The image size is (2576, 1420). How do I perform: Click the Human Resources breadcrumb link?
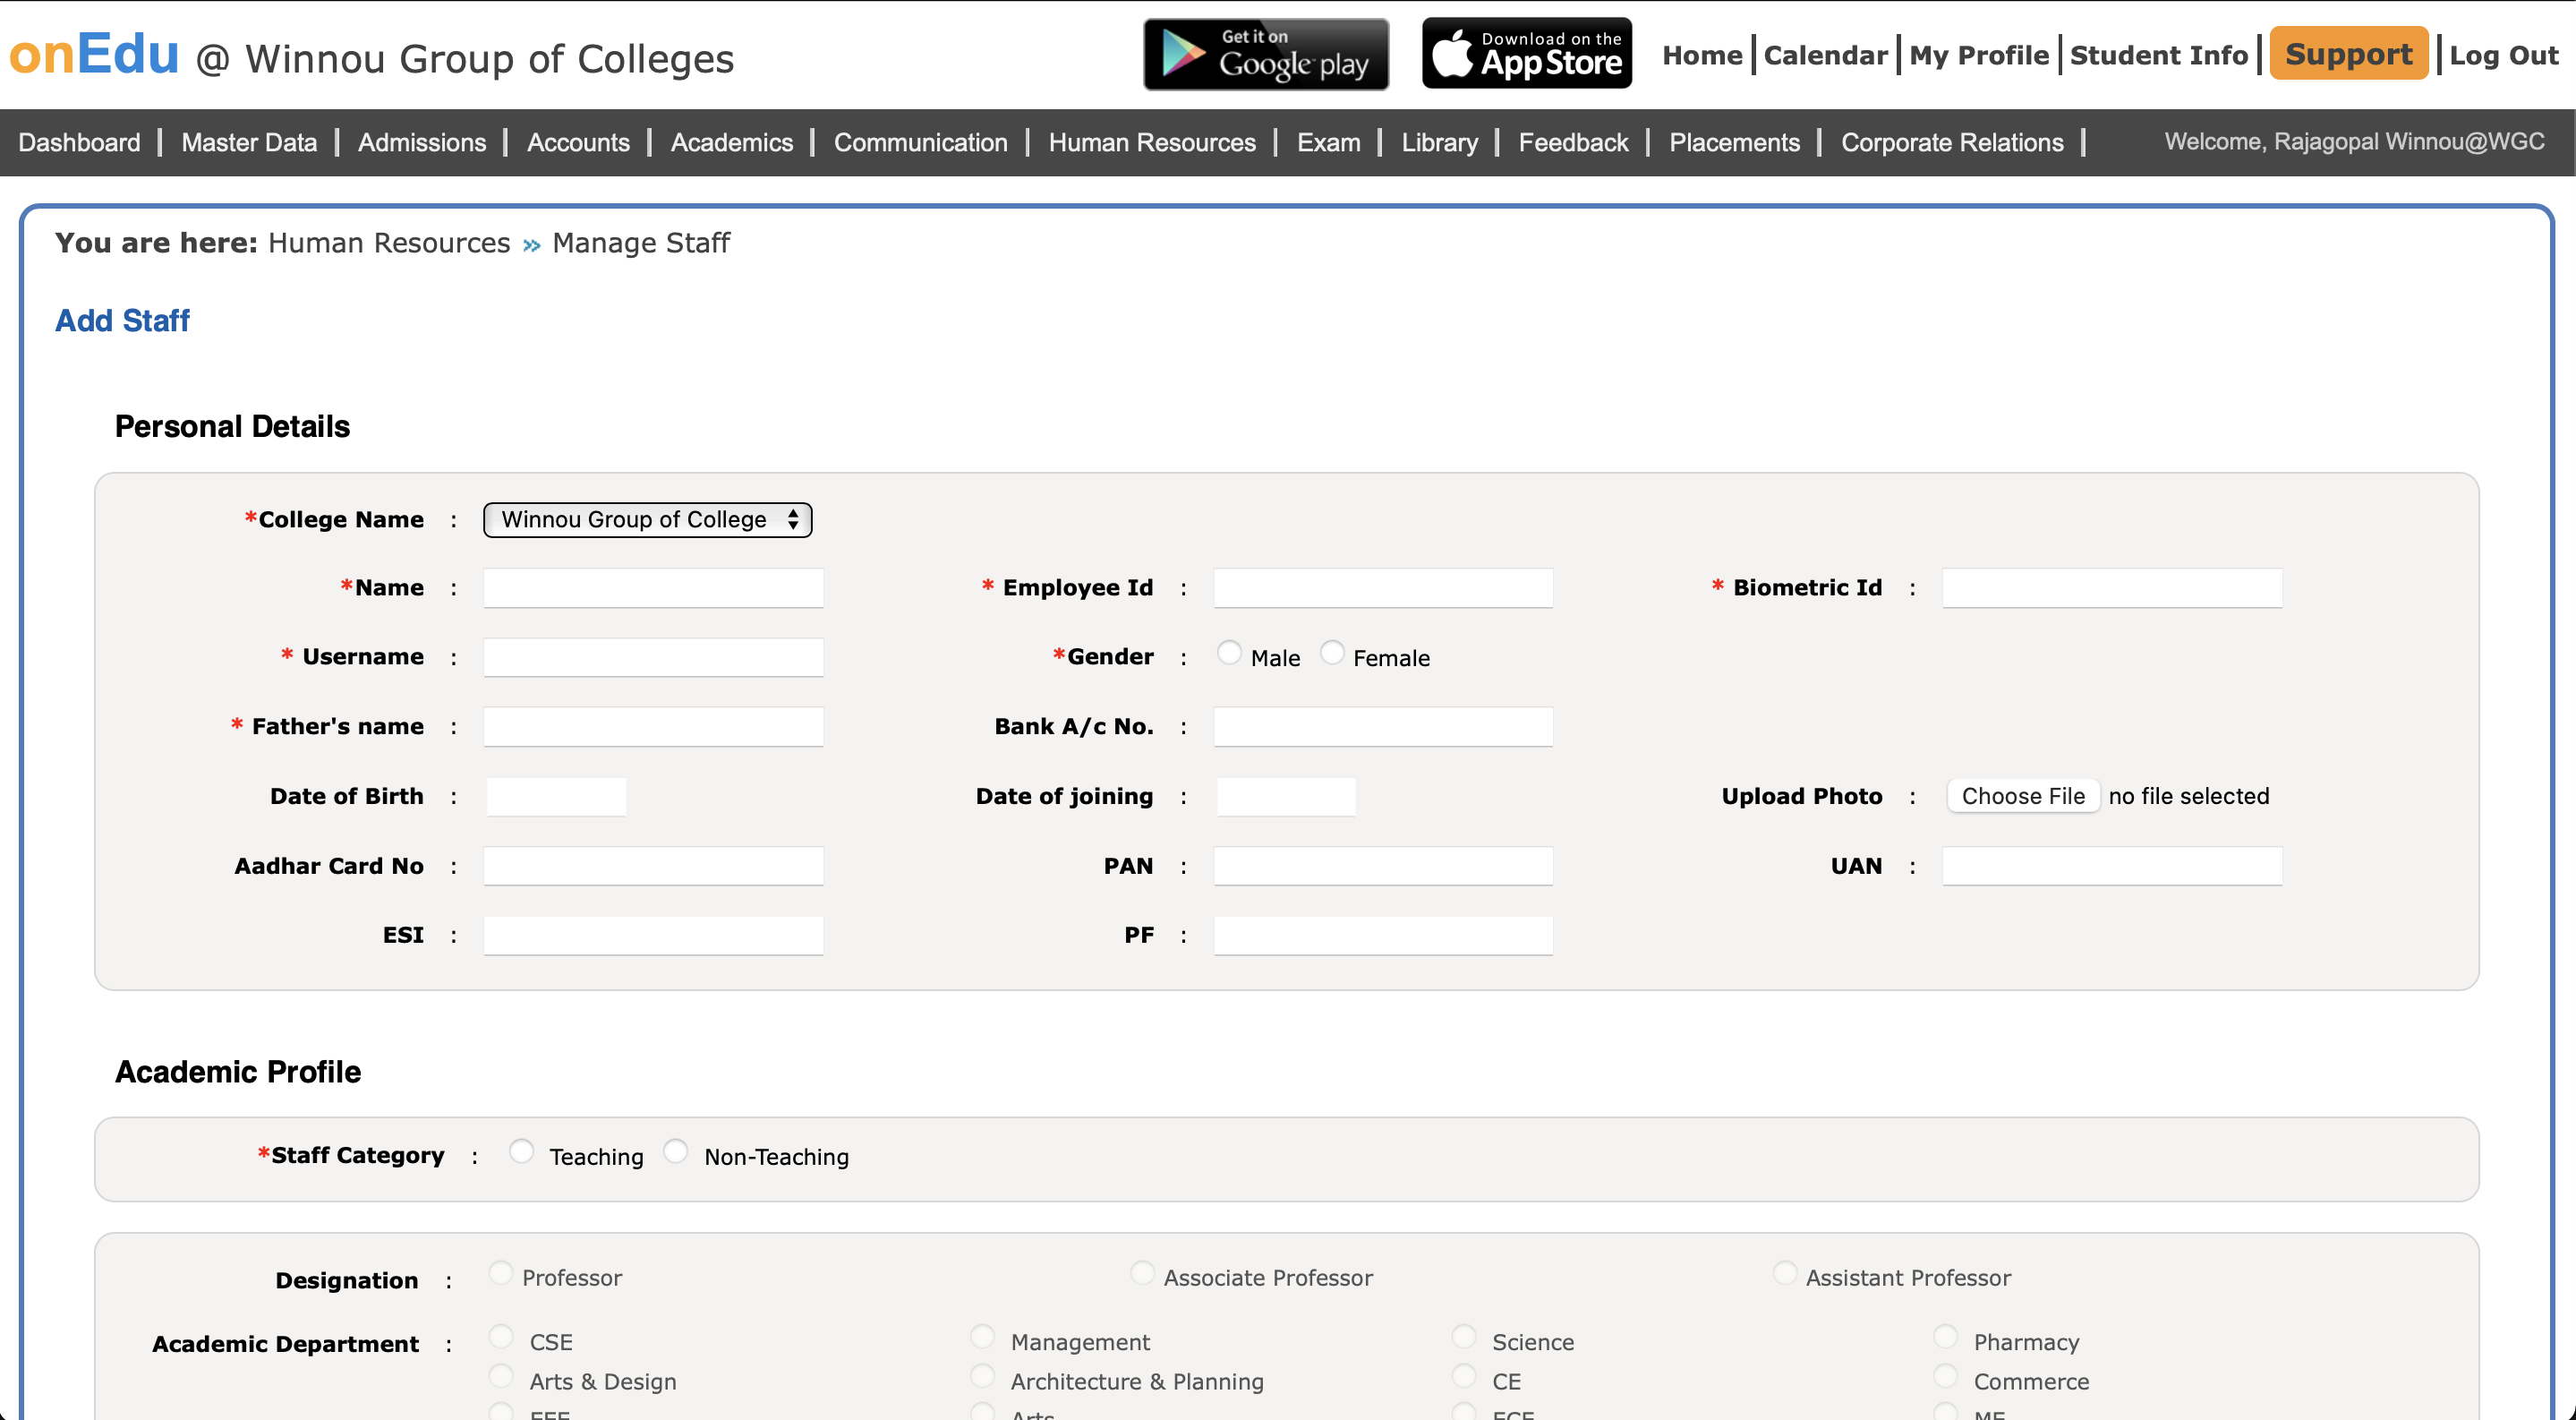(389, 243)
